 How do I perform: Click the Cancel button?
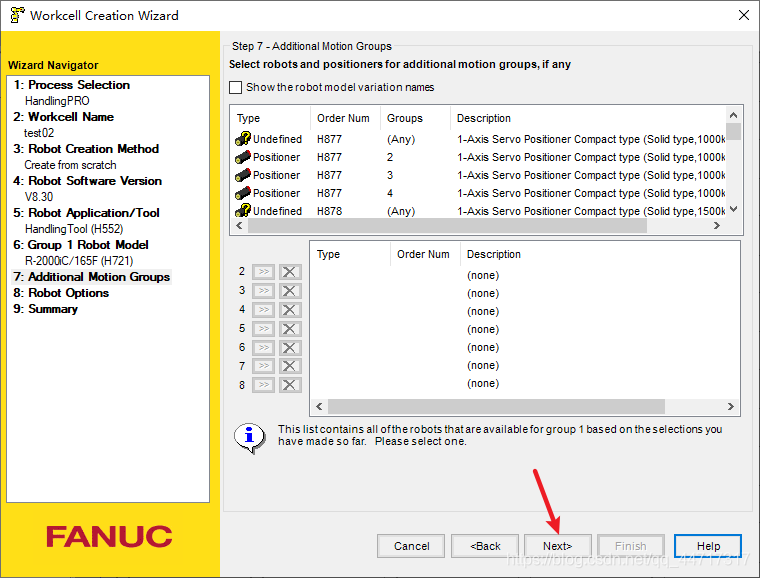pyautogui.click(x=411, y=546)
